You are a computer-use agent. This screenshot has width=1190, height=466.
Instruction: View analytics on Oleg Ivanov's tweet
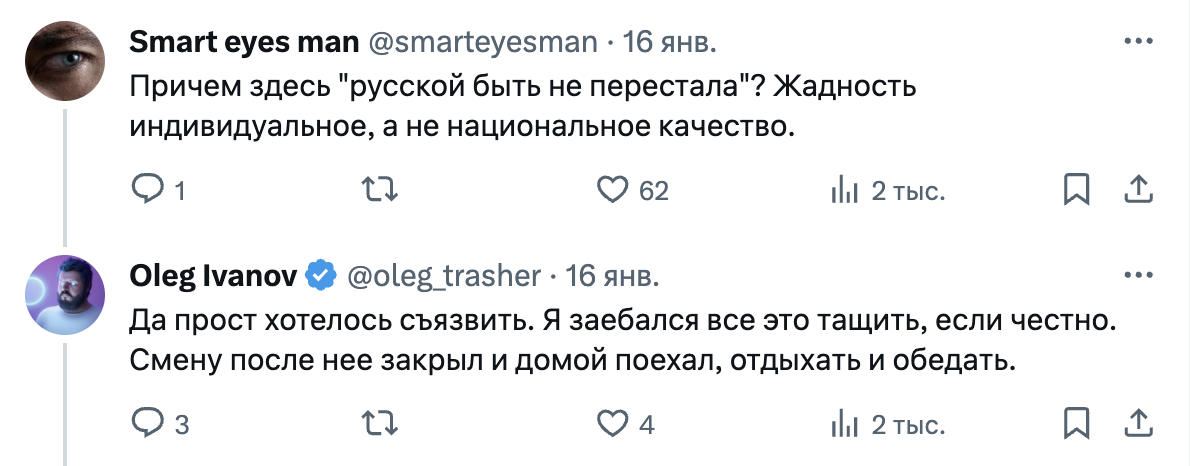845,424
